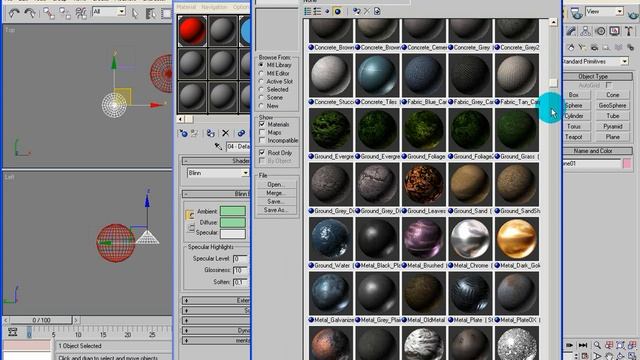This screenshot has height=360, width=640.
Task: Select the Selected radio button
Action: point(261,89)
